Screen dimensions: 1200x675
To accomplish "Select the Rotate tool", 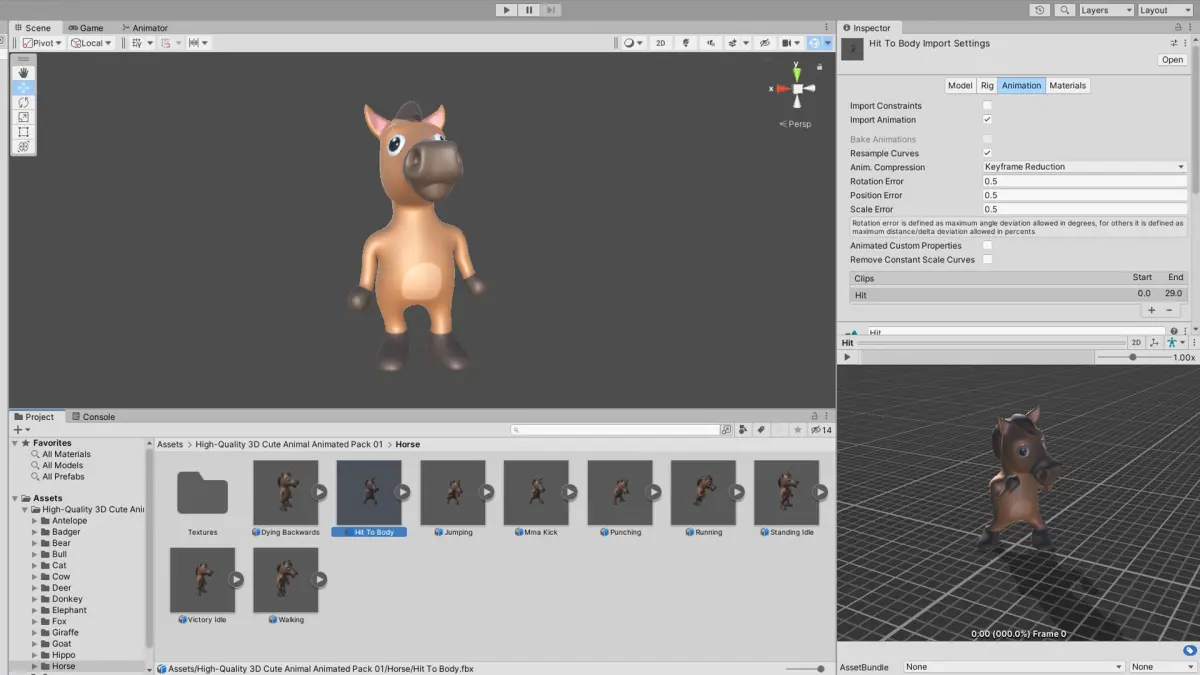I will tap(24, 103).
